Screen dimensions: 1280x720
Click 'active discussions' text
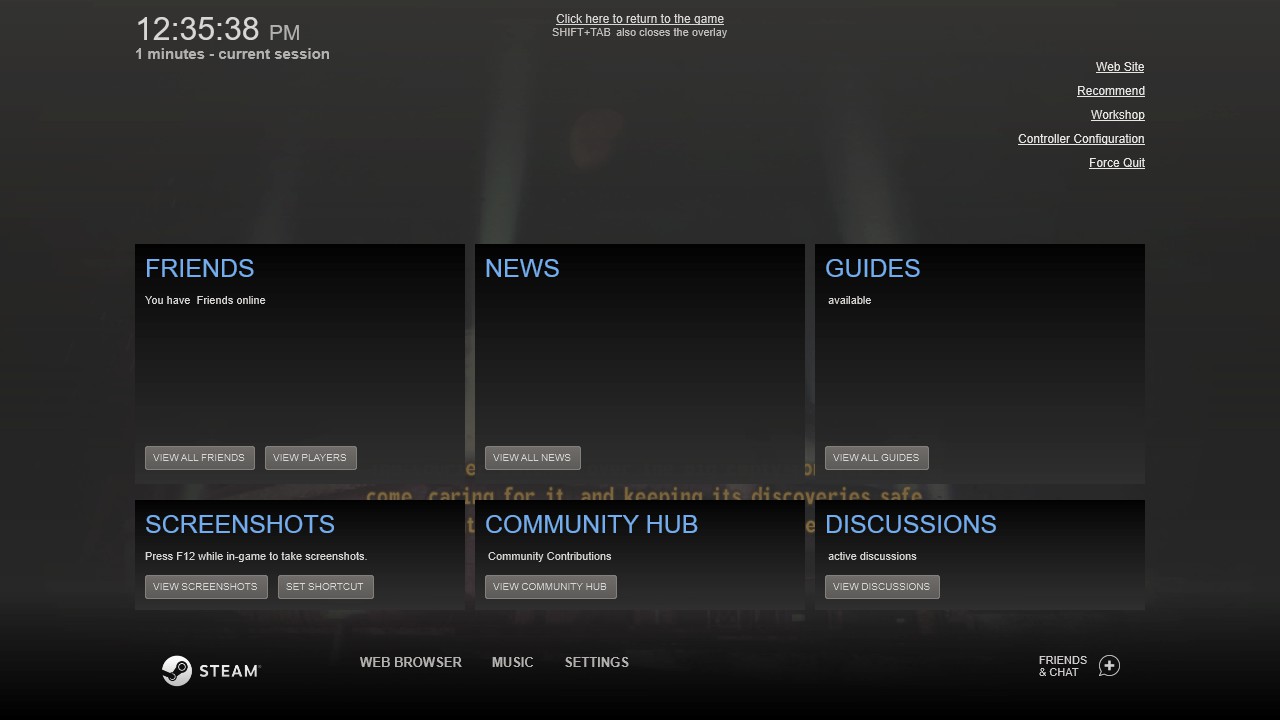tap(872, 556)
